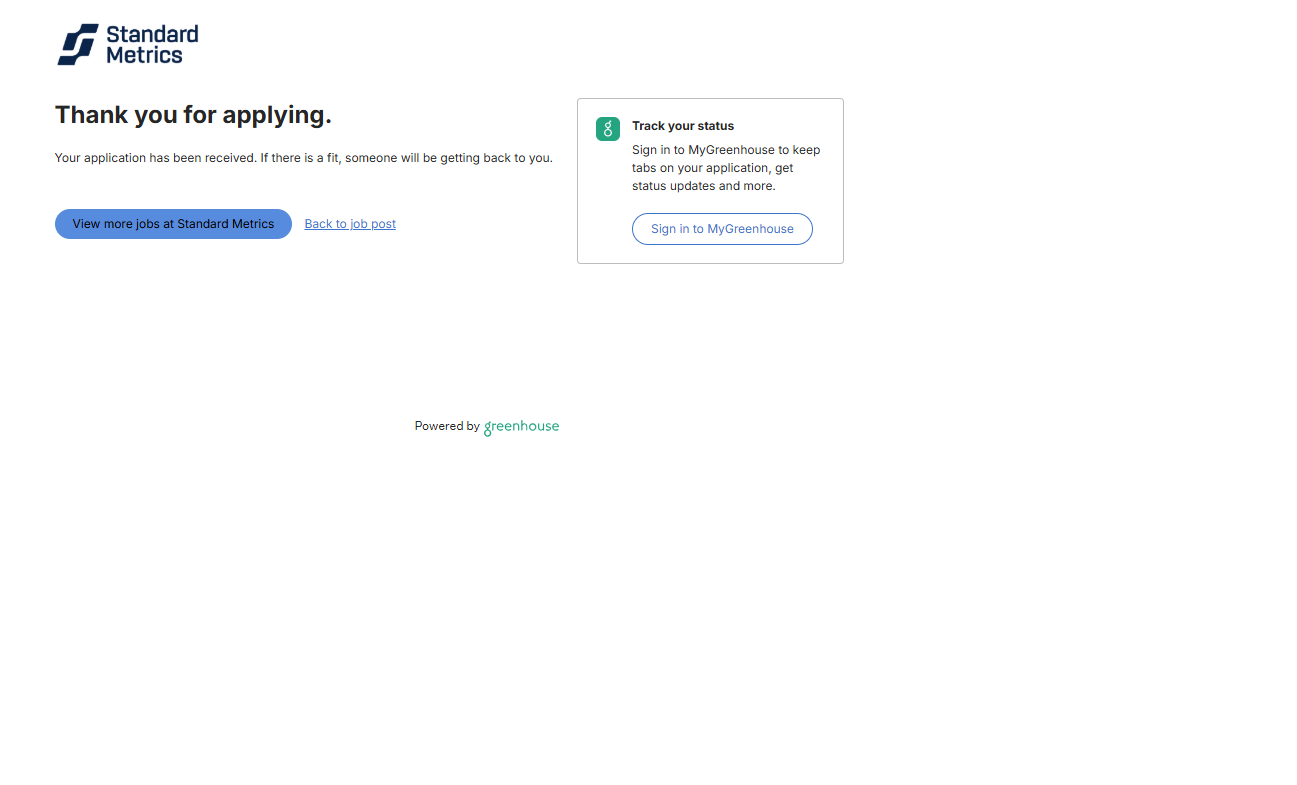Click the first line of card description
This screenshot has height=785, width=1297.
pos(726,150)
